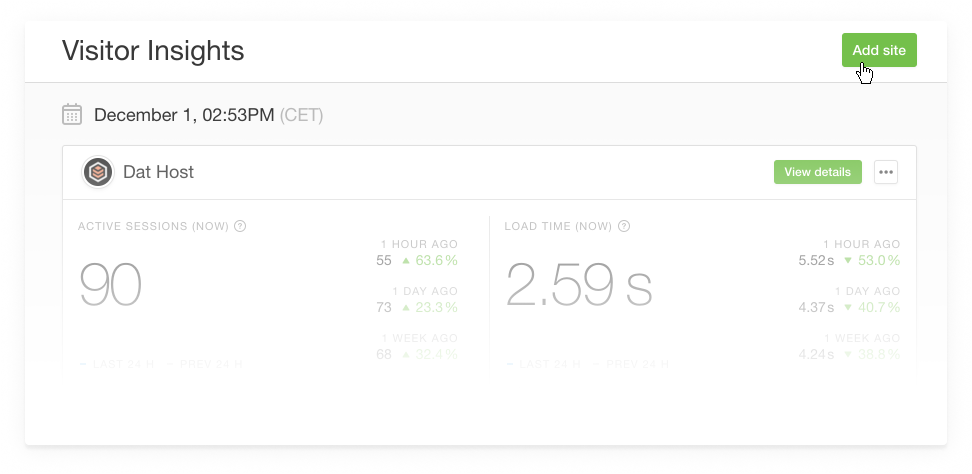Toggle Prev 24 H legend under Active Sessions
Screen dimensions: 972x474
coord(205,364)
